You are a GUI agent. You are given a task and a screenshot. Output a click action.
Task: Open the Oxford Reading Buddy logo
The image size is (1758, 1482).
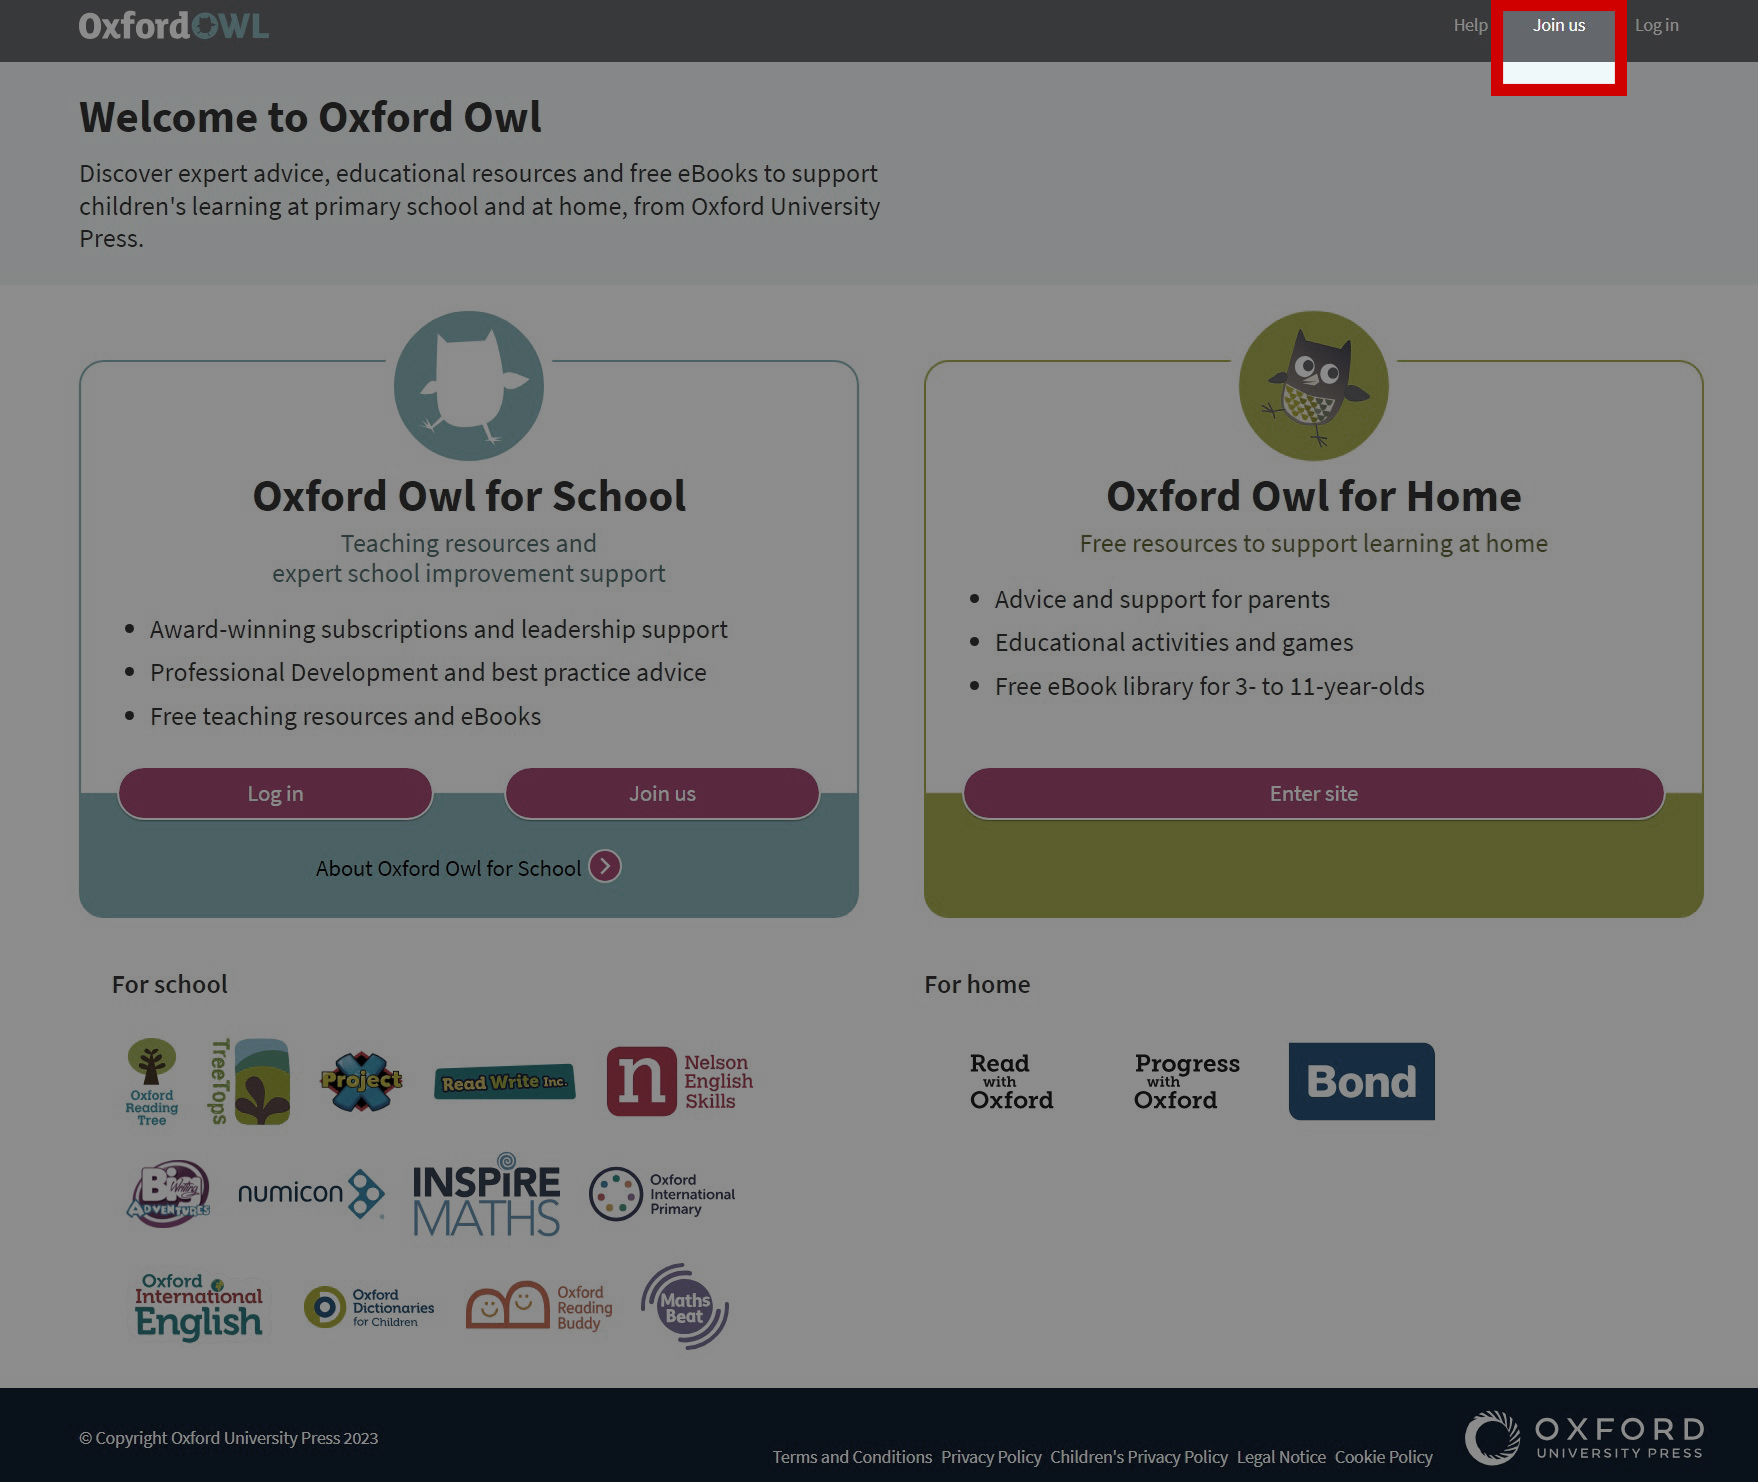click(x=540, y=1307)
